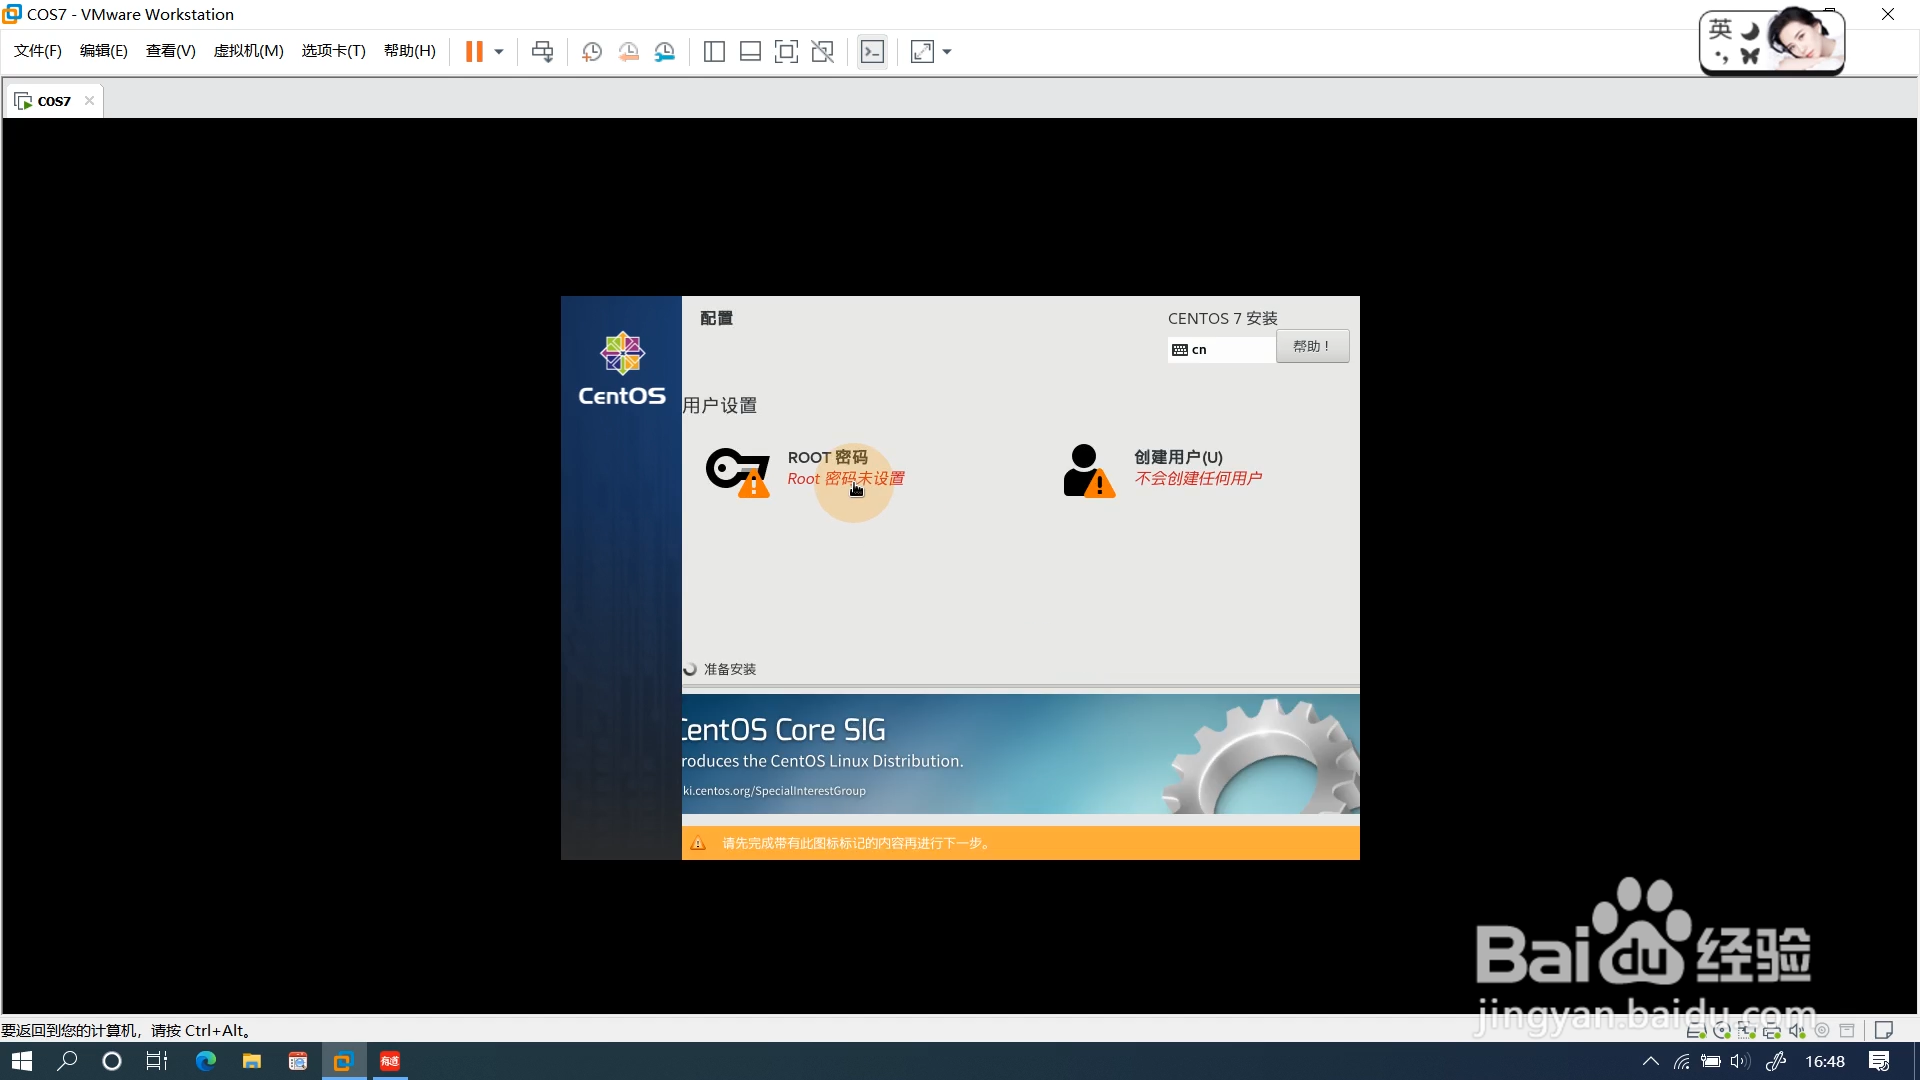Screen dimensions: 1920x1080
Task: Open the 虚拟机(M) menu
Action: [248, 51]
